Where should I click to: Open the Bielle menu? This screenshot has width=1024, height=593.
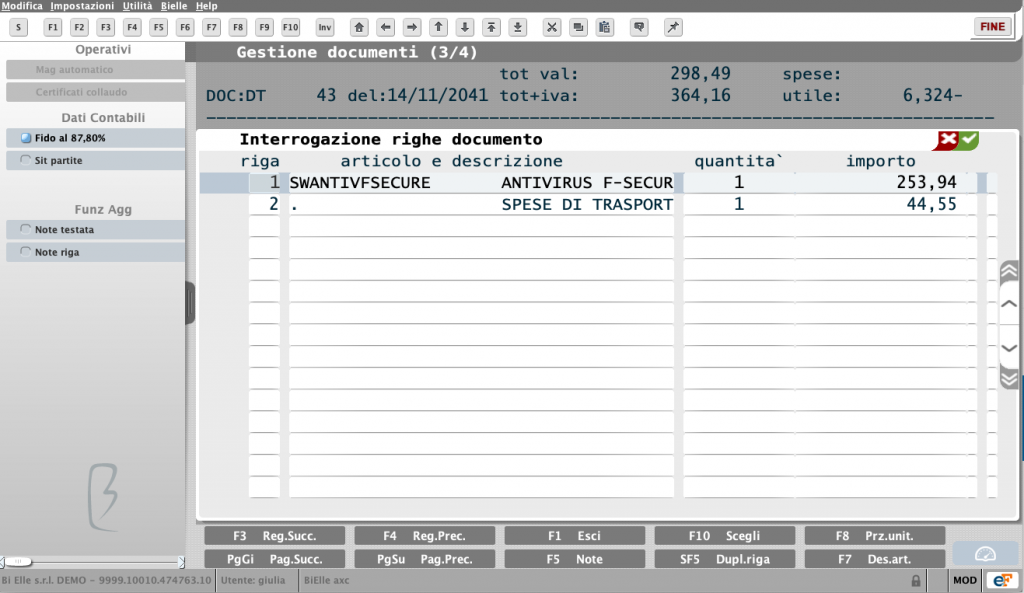click(x=174, y=6)
